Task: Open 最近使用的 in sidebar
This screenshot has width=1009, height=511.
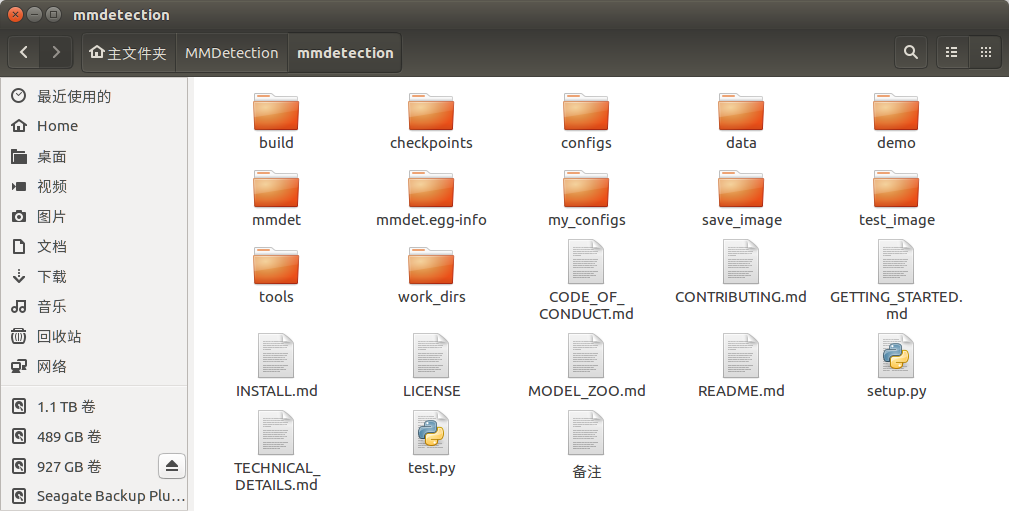Action: [94, 97]
